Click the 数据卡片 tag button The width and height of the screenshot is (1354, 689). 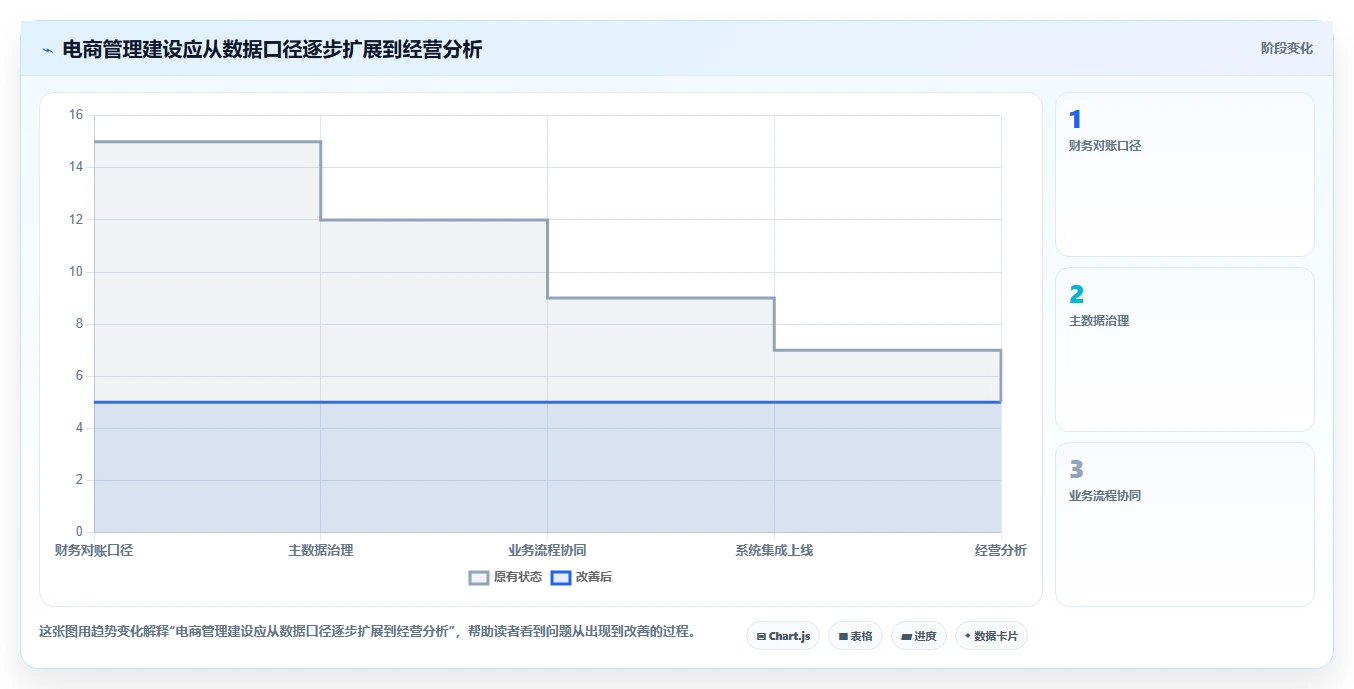(x=991, y=636)
